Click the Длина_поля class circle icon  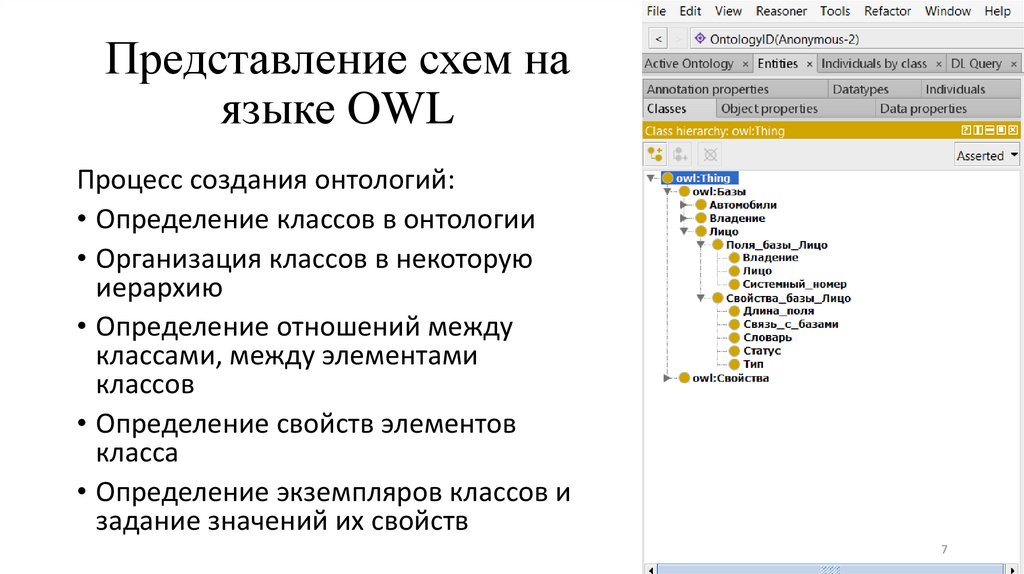(734, 311)
